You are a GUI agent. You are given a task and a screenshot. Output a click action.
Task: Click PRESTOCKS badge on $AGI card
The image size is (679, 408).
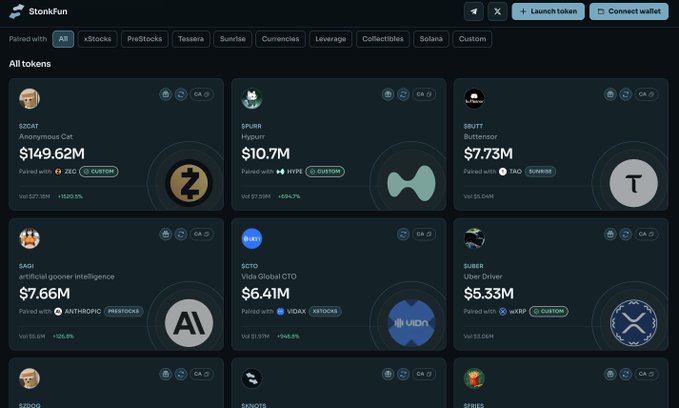click(x=123, y=311)
